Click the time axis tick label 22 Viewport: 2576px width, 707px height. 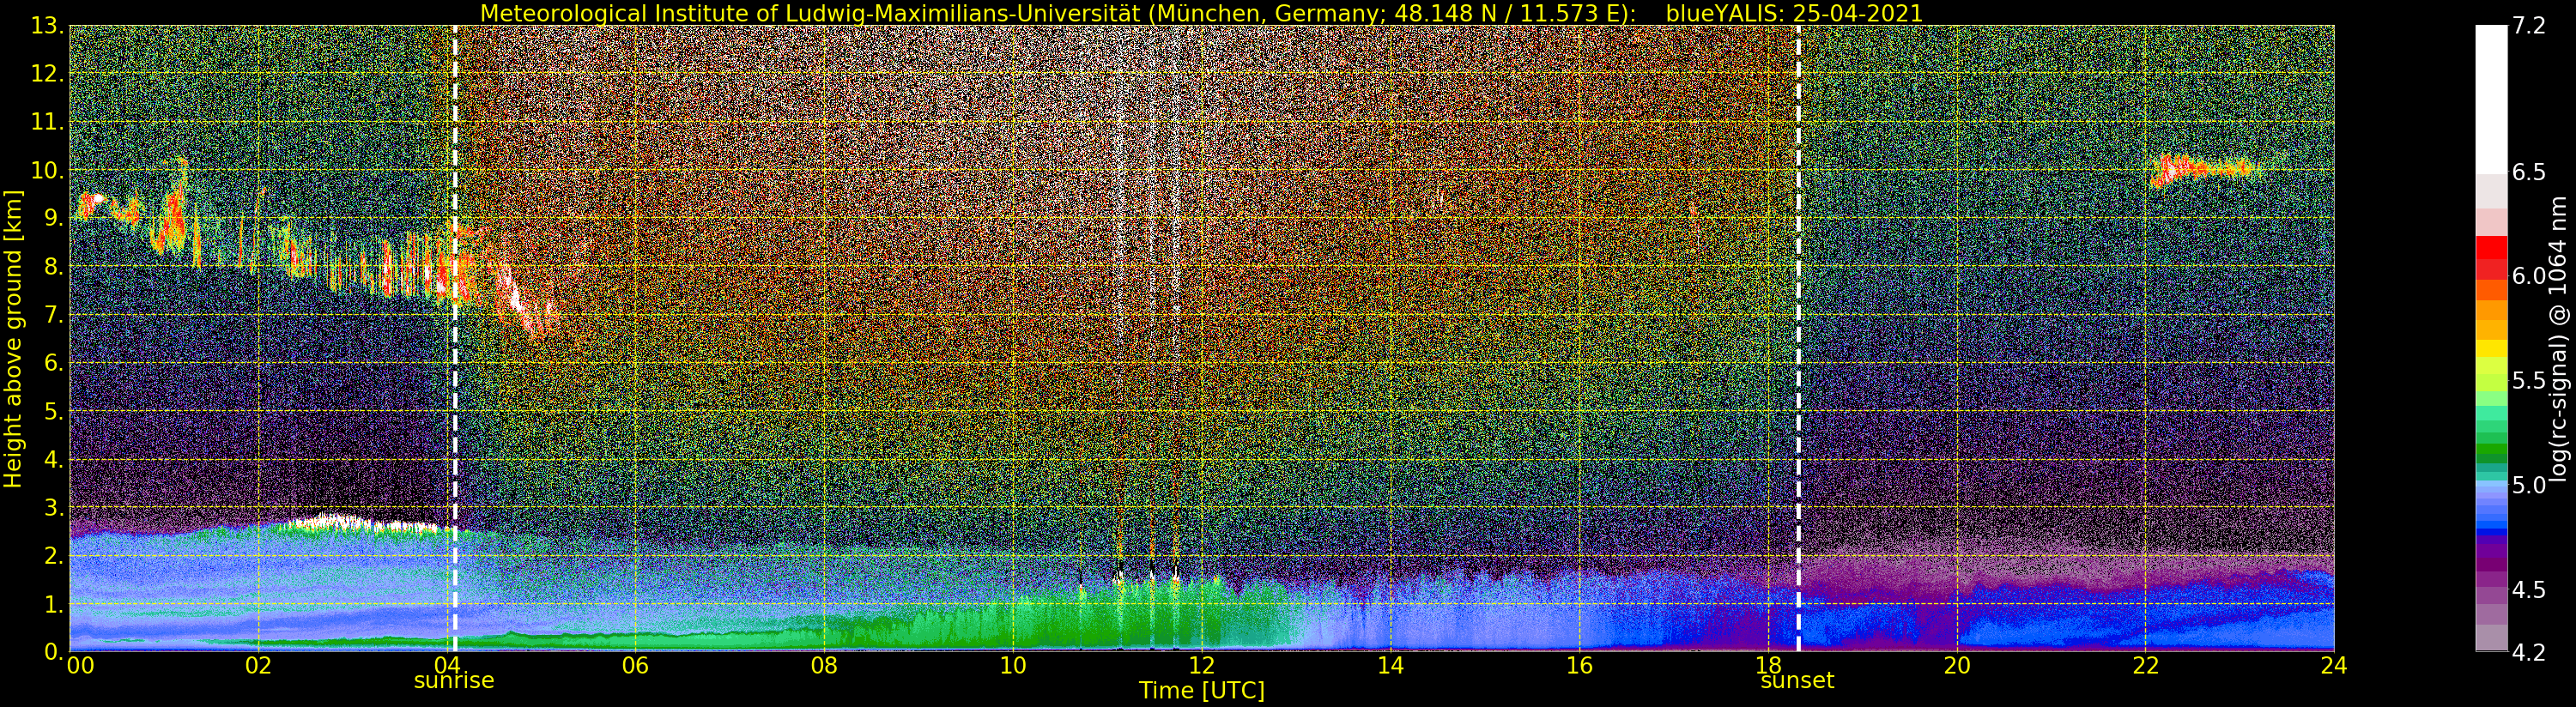coord(2145,665)
